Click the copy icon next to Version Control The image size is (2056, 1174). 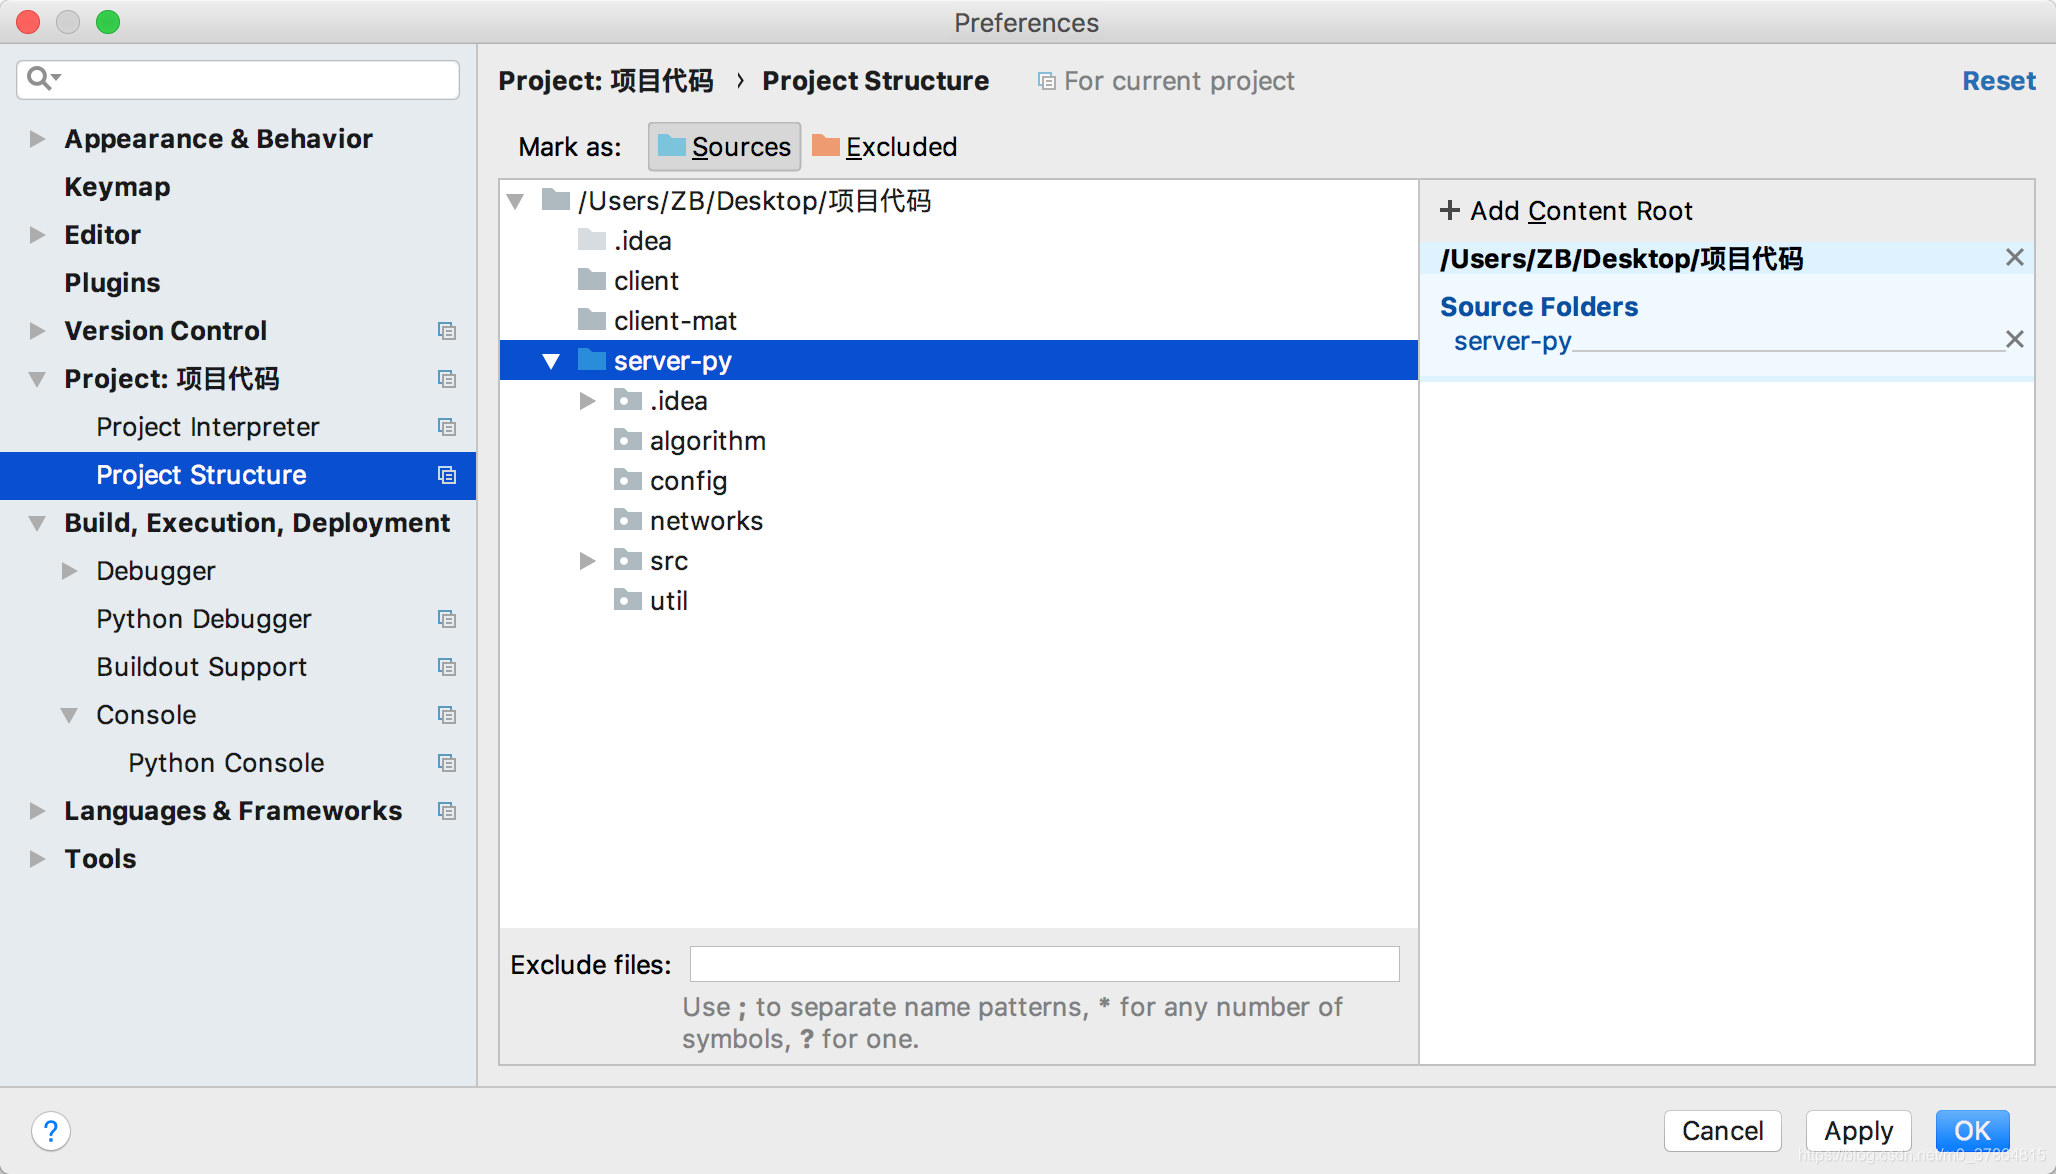point(447,331)
